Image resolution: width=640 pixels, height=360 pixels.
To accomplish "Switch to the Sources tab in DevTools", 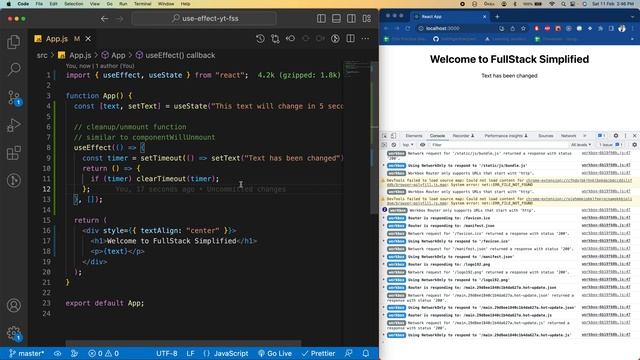I will coord(546,136).
